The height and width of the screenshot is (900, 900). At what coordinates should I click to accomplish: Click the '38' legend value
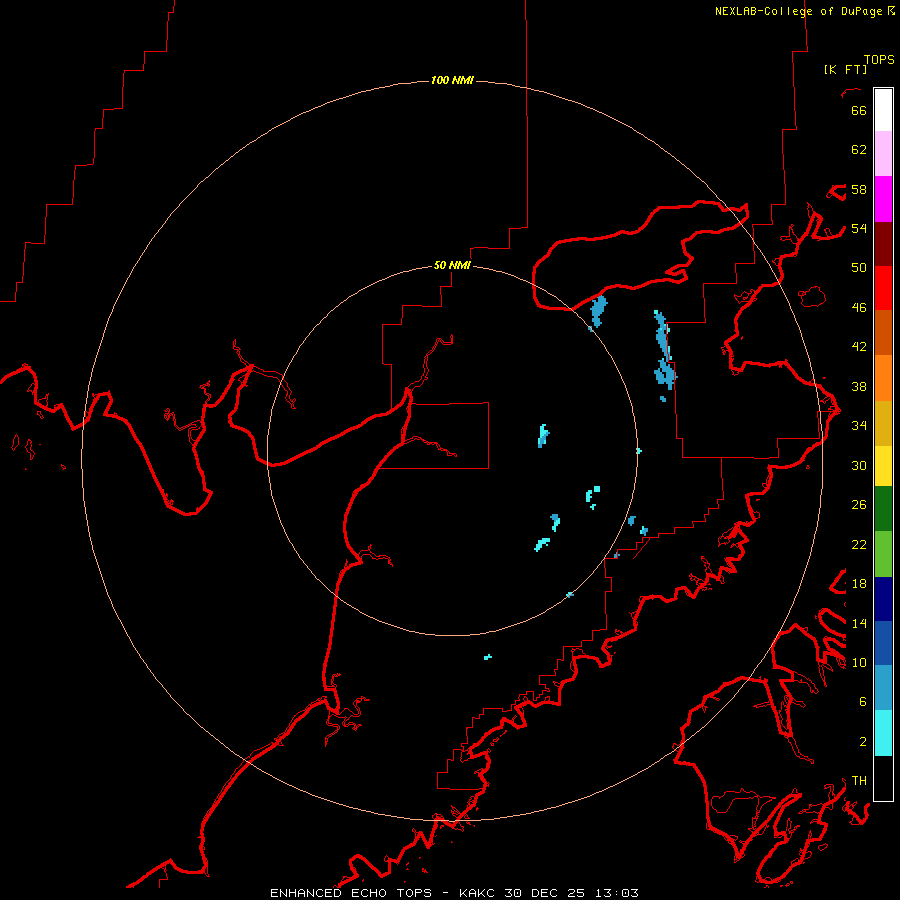(859, 387)
